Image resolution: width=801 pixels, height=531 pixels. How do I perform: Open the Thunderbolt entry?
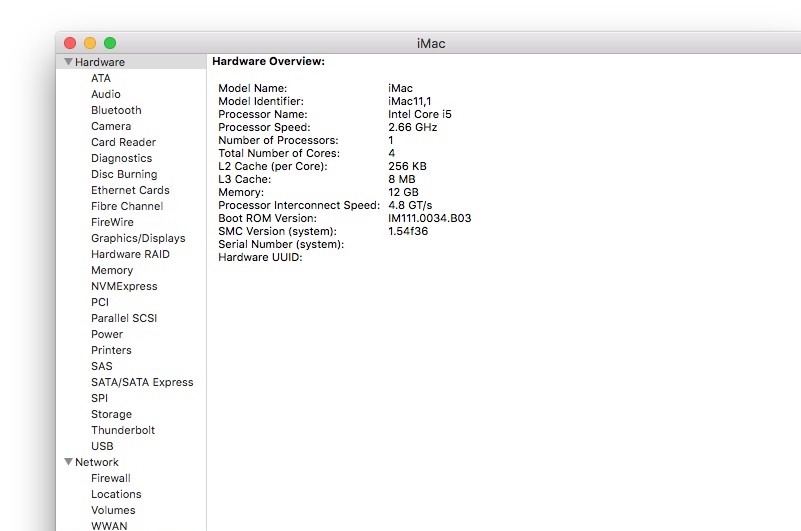pyautogui.click(x=123, y=430)
